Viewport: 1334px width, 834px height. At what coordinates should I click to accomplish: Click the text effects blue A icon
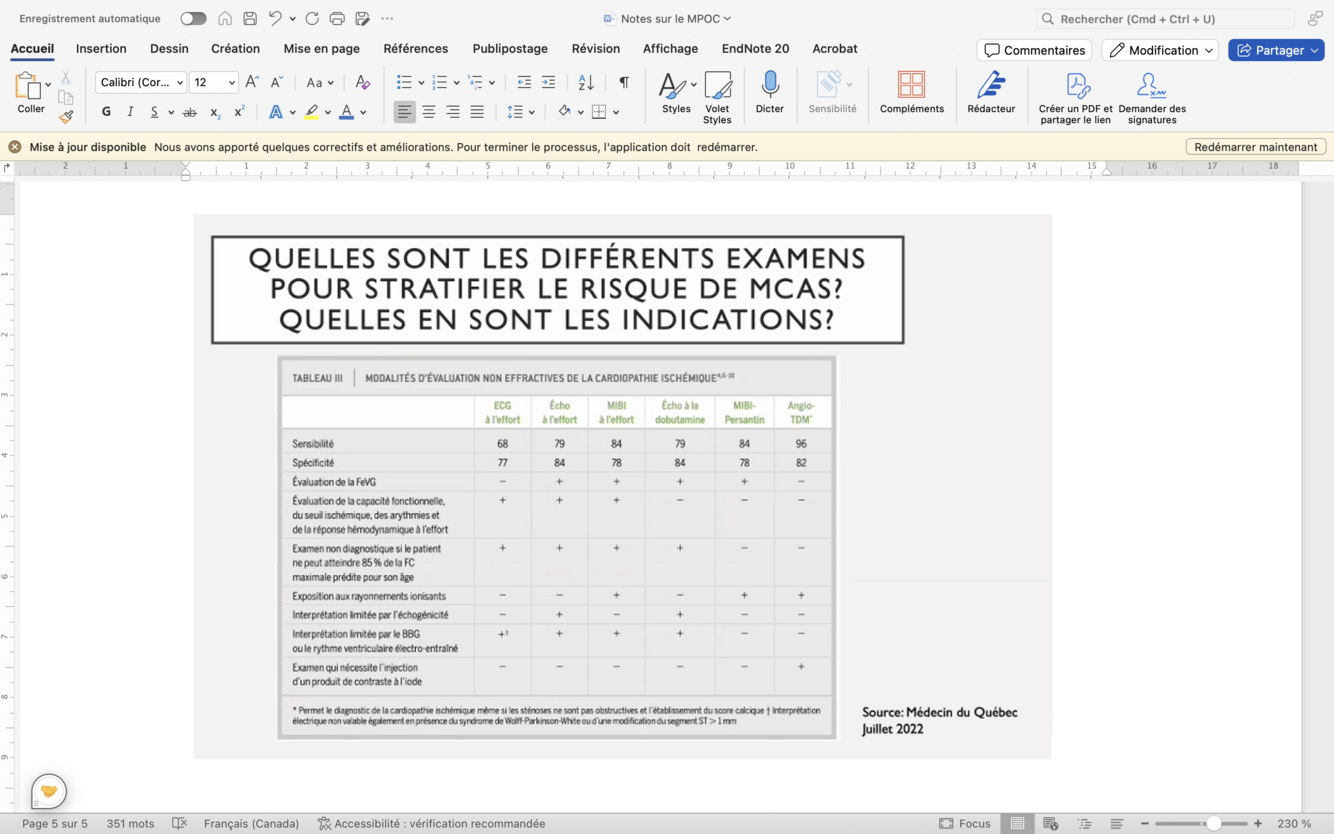click(276, 112)
